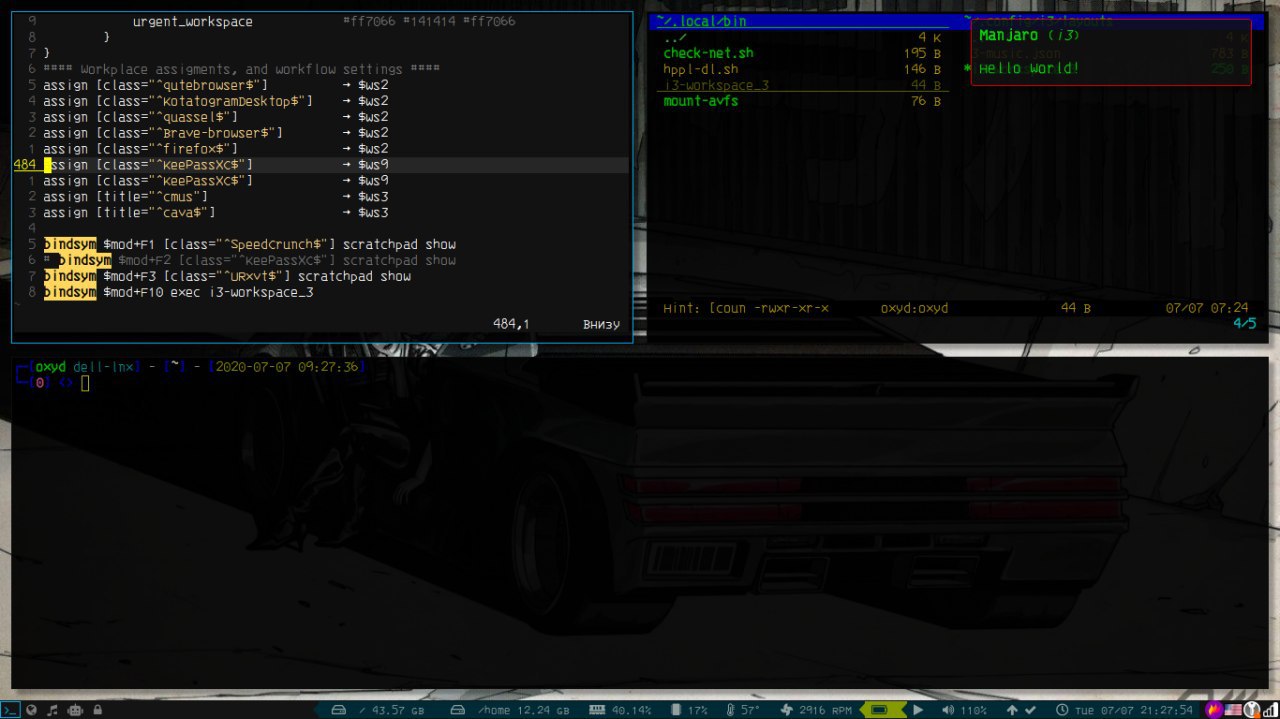Screen dimensions: 1280x719
Task: Click the memory chip icon beside 40.14%
Action: (x=597, y=710)
